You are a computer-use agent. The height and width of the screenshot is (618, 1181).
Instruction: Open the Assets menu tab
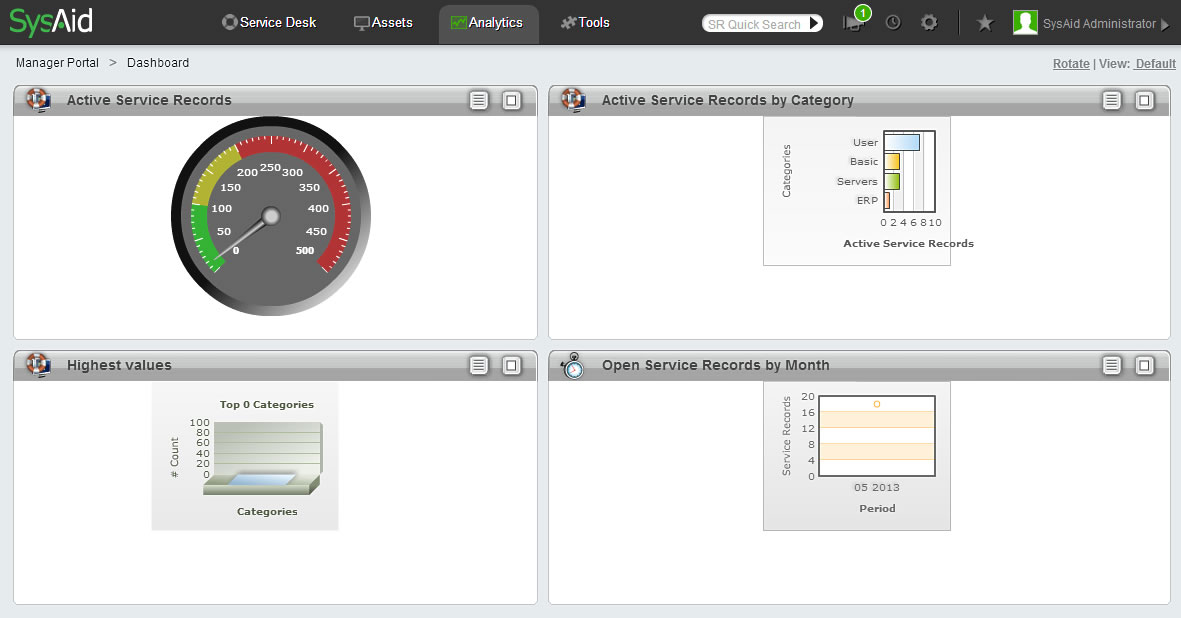[383, 22]
